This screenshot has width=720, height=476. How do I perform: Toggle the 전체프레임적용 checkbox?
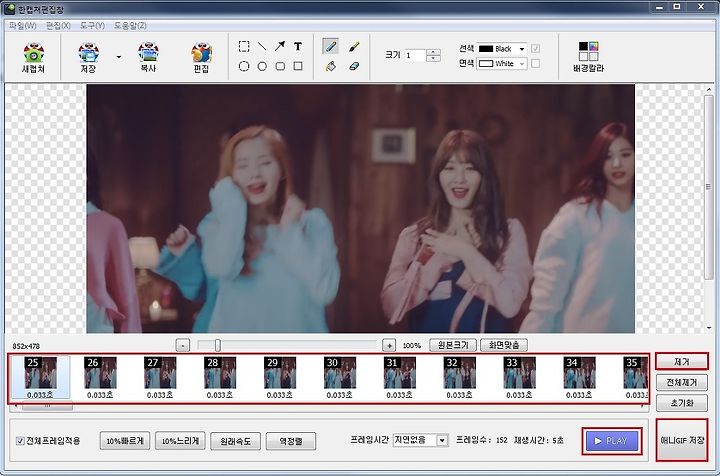click(20, 441)
